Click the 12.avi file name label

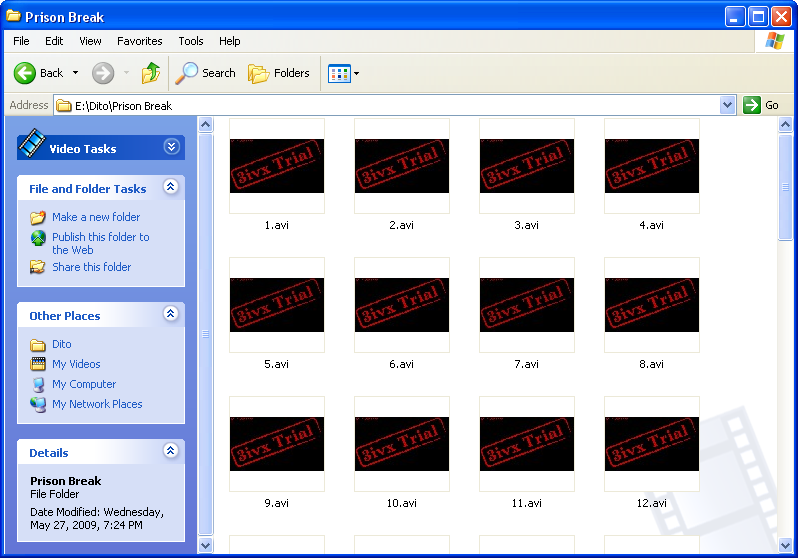(651, 503)
